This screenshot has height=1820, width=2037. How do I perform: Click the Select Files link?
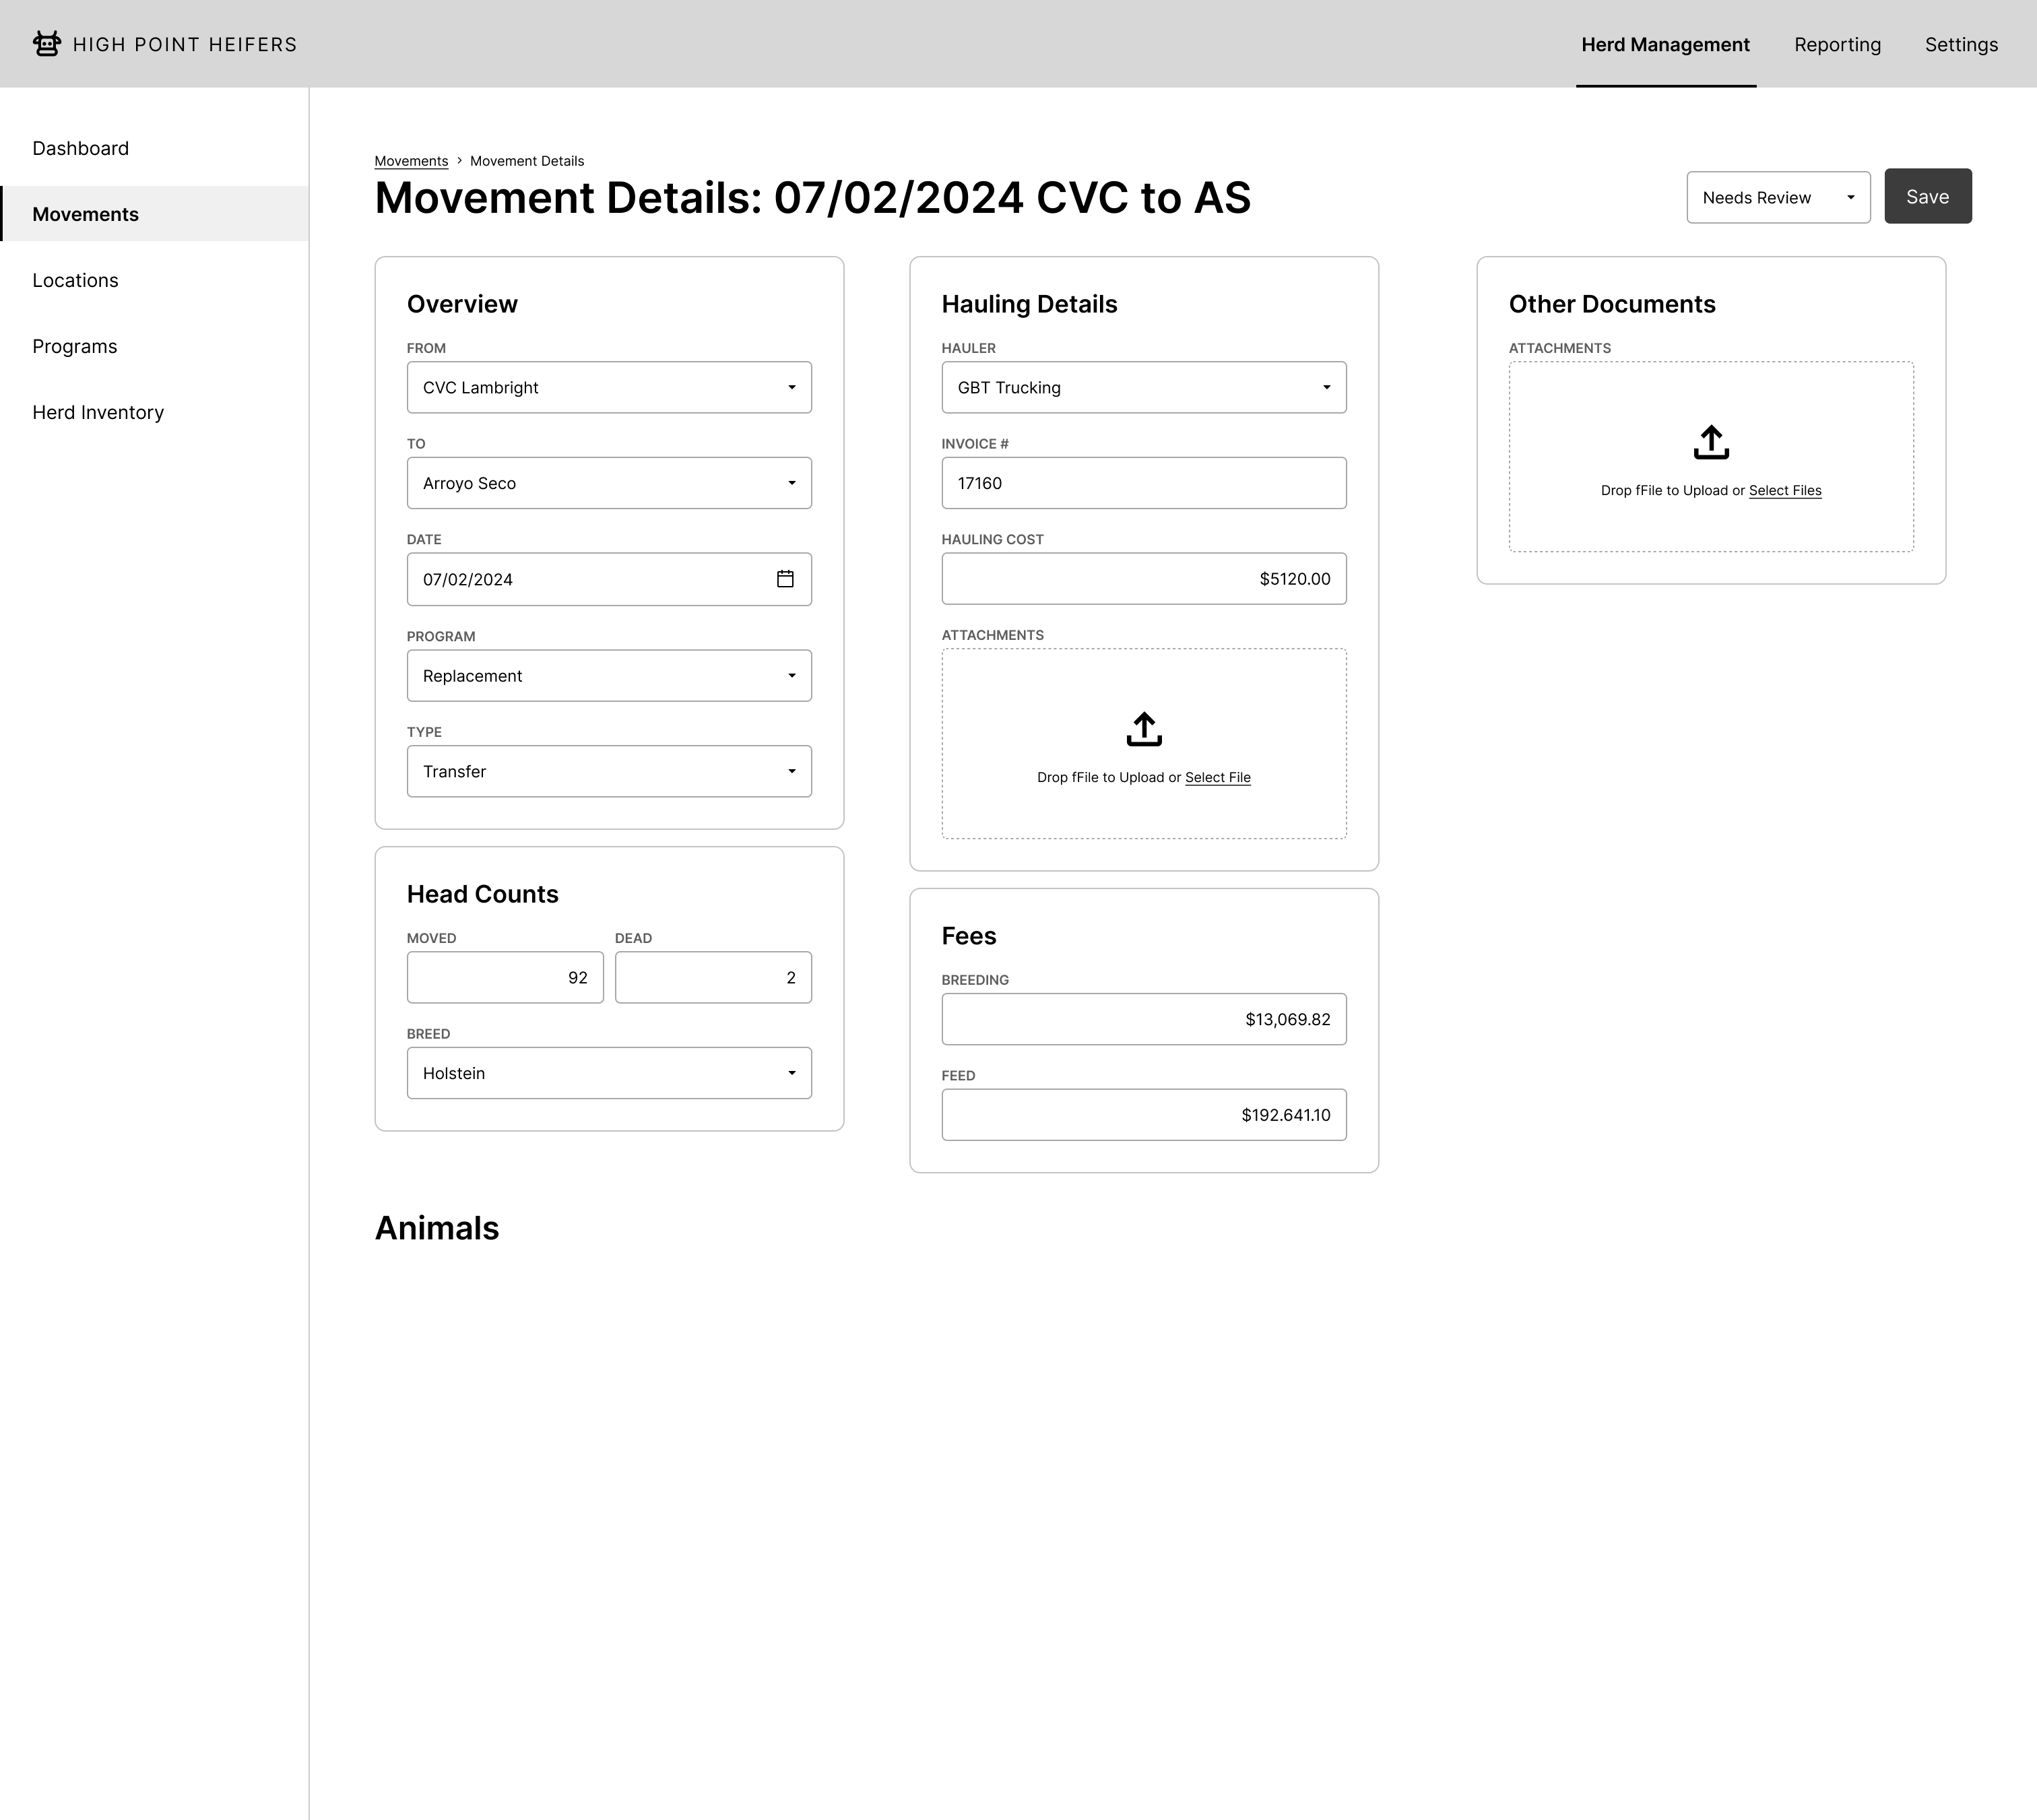[x=1784, y=491]
